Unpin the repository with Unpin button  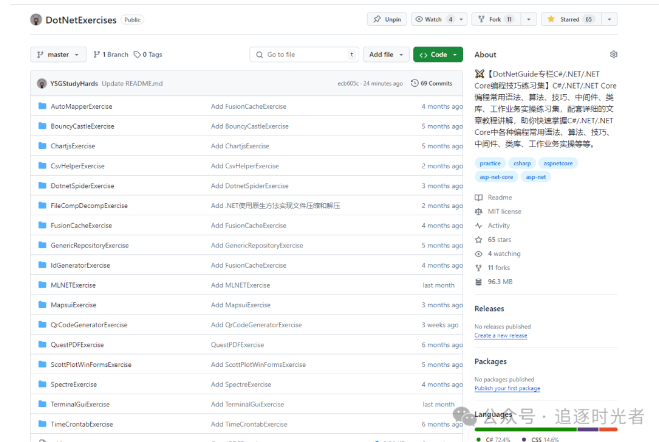click(x=387, y=19)
